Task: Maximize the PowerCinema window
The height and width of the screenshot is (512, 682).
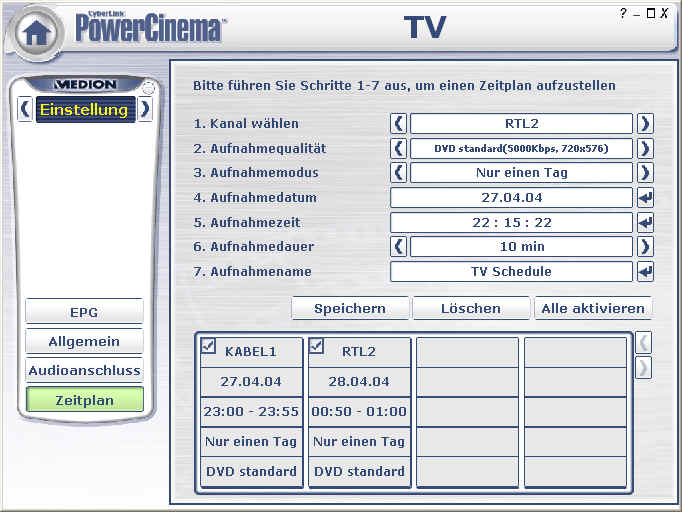Action: pos(651,13)
